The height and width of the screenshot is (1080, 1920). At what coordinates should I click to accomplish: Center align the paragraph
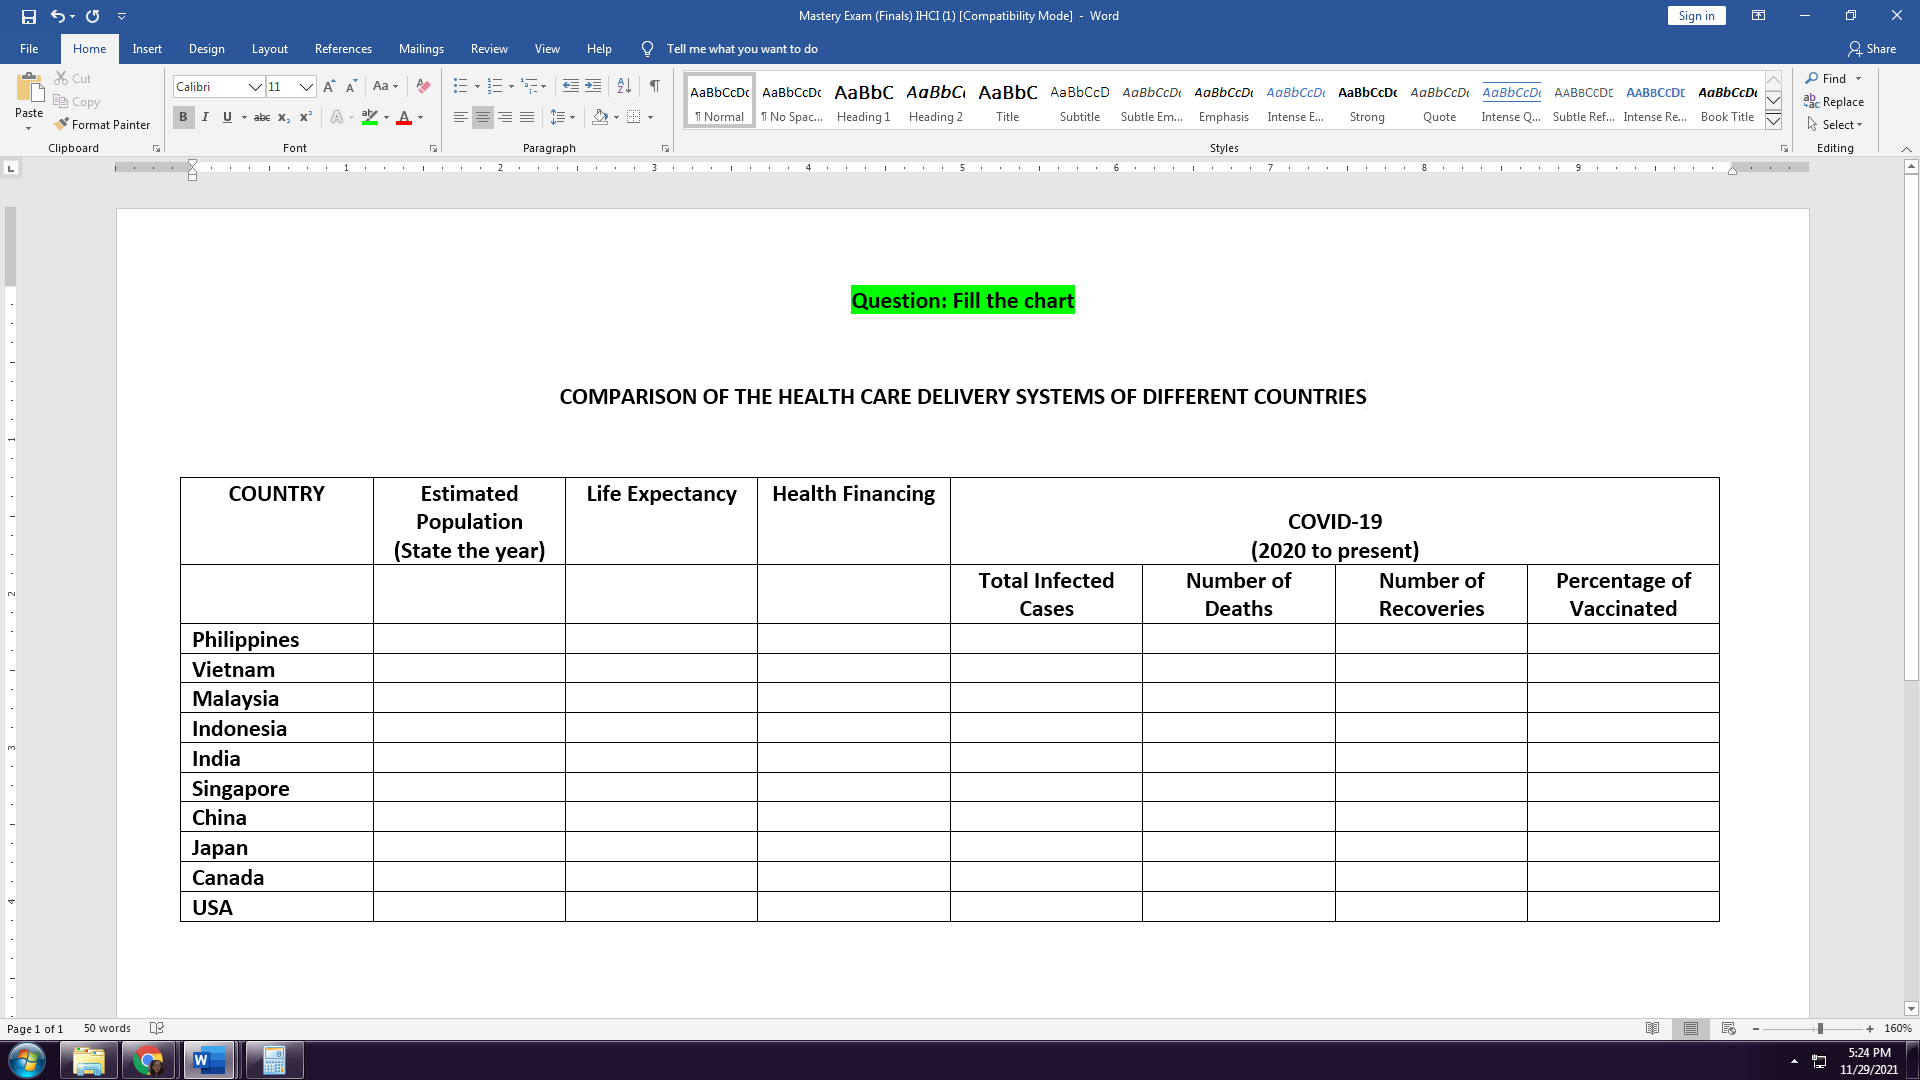[482, 117]
